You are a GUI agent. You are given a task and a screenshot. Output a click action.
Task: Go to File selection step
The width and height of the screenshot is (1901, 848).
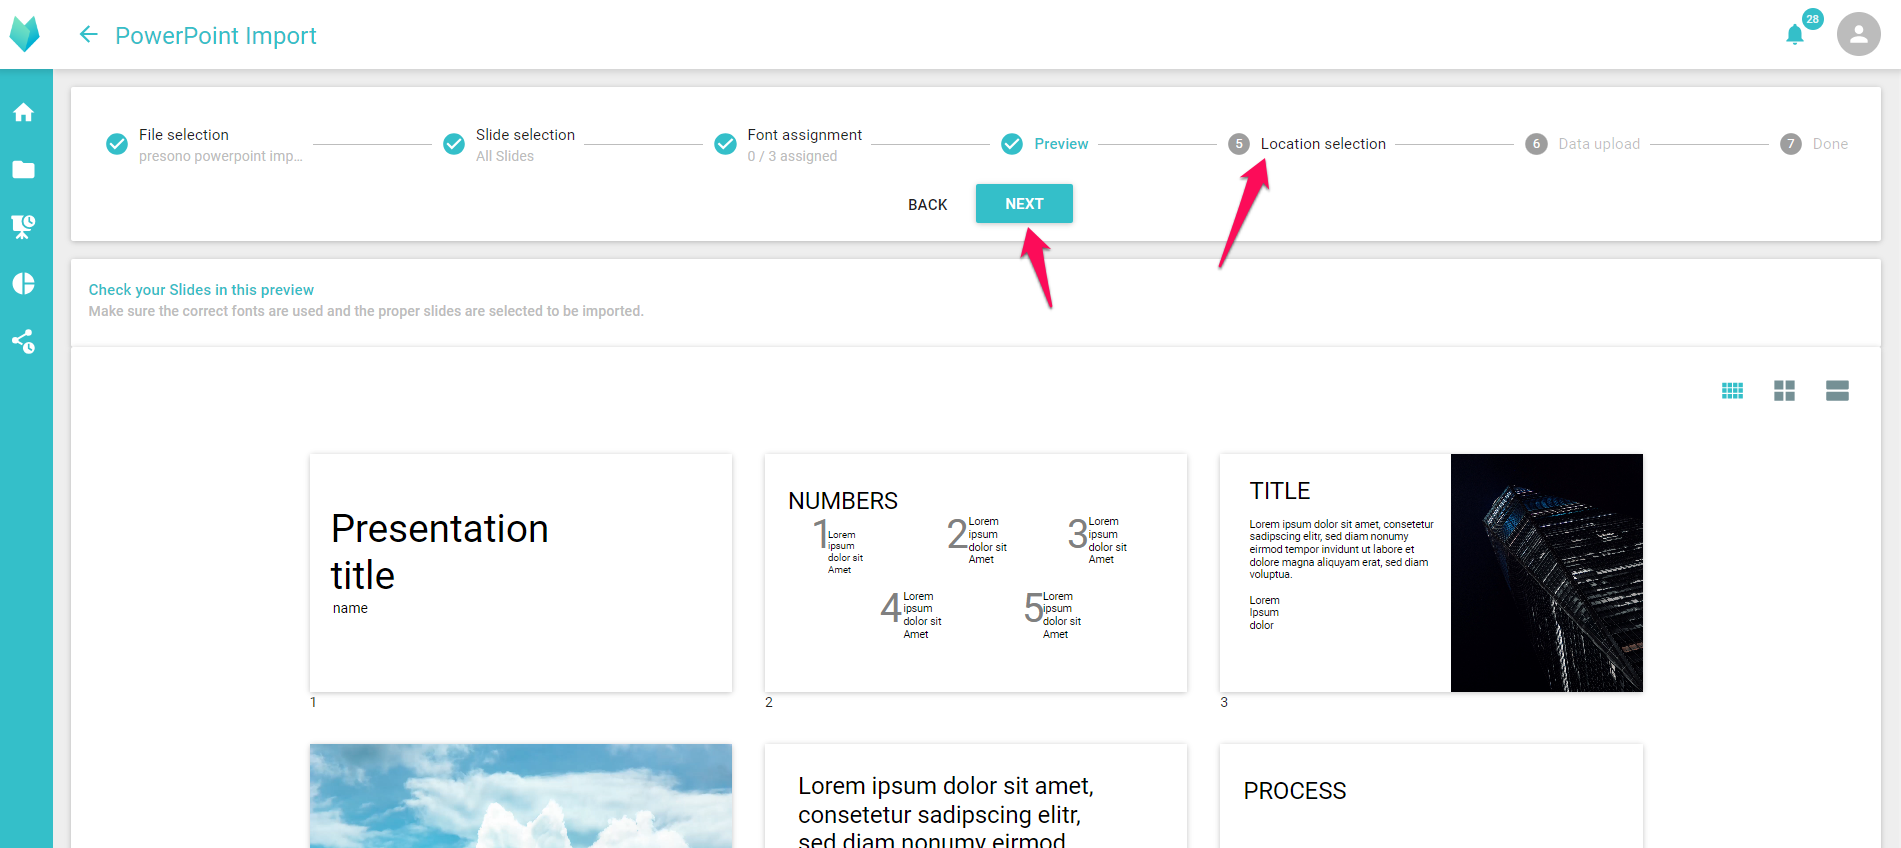point(184,135)
